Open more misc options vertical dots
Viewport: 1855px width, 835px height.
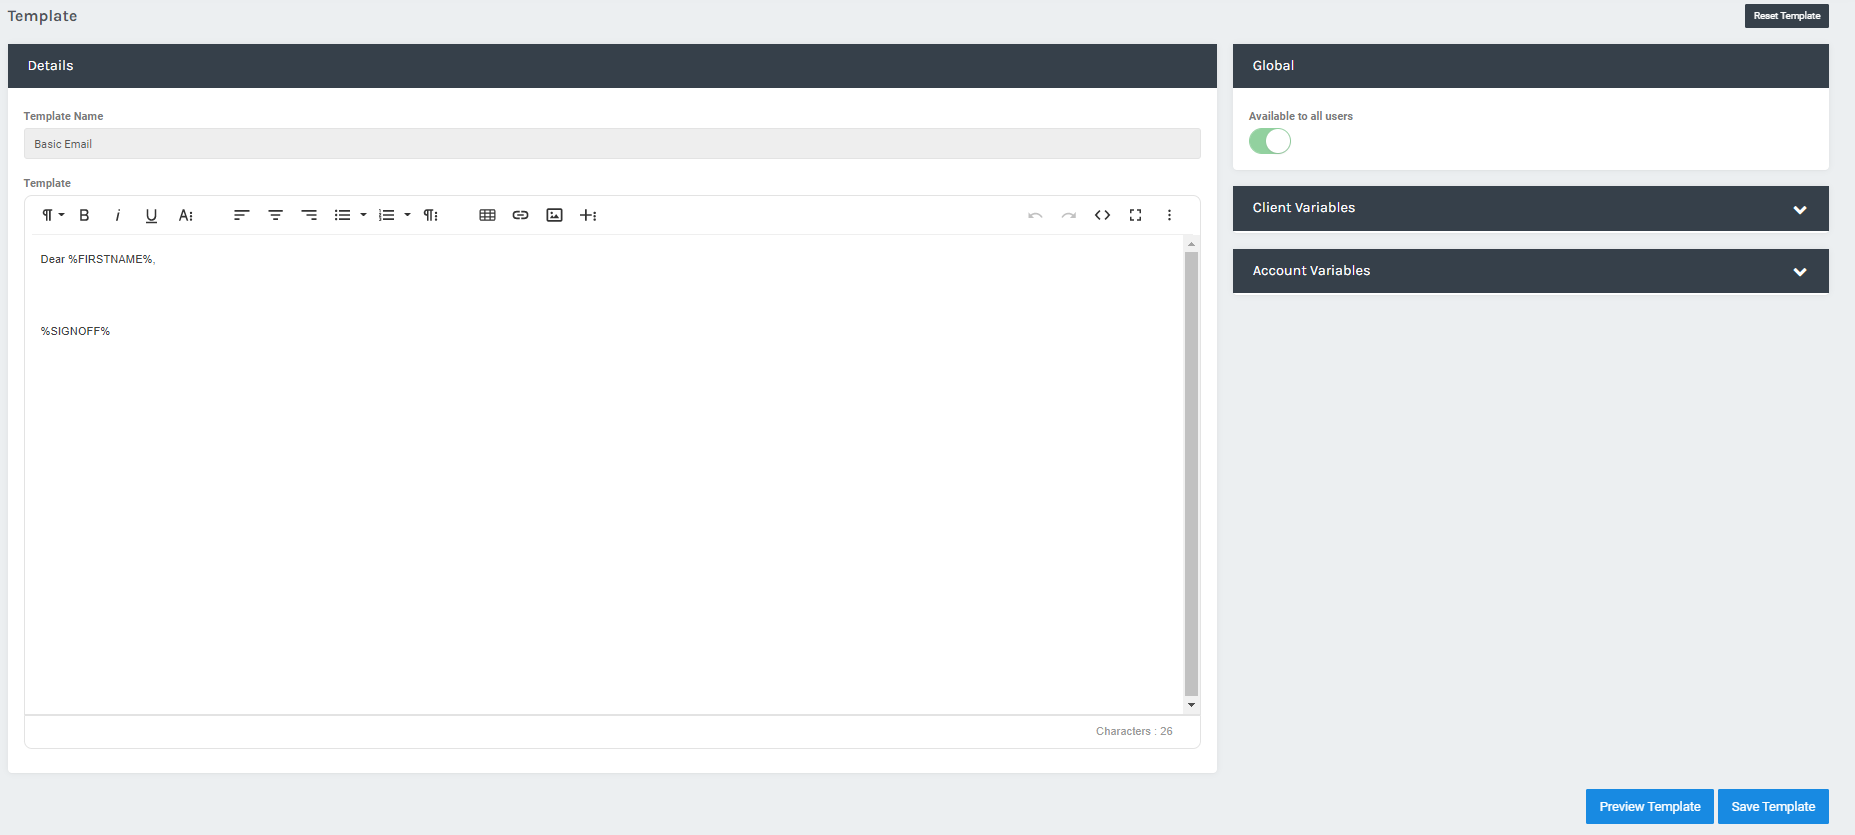click(x=1169, y=215)
